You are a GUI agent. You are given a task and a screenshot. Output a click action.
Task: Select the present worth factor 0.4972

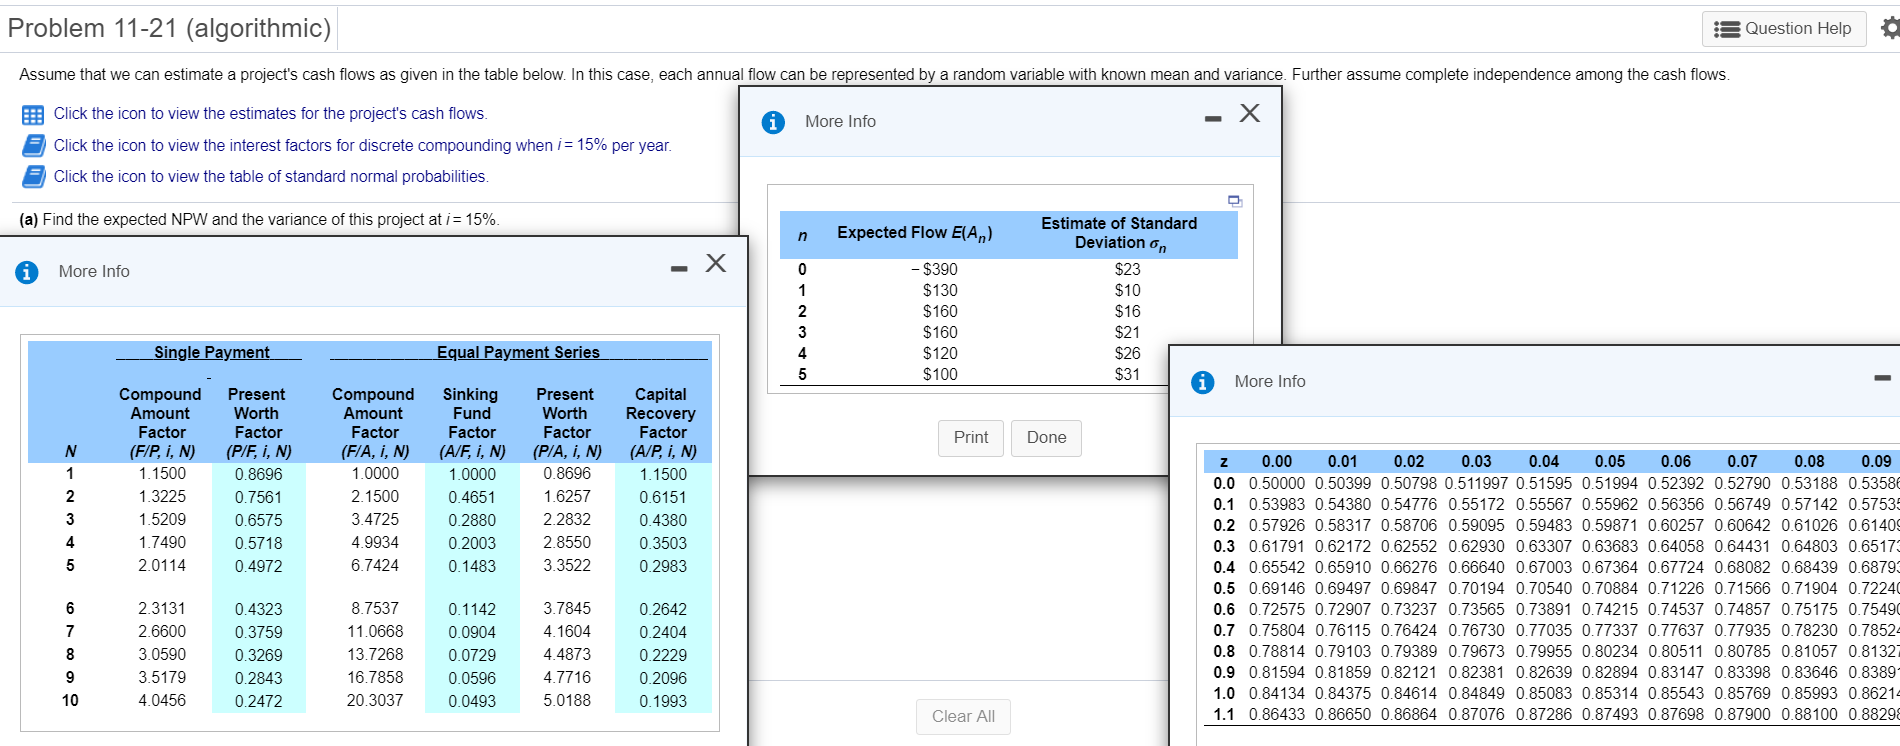tap(258, 567)
